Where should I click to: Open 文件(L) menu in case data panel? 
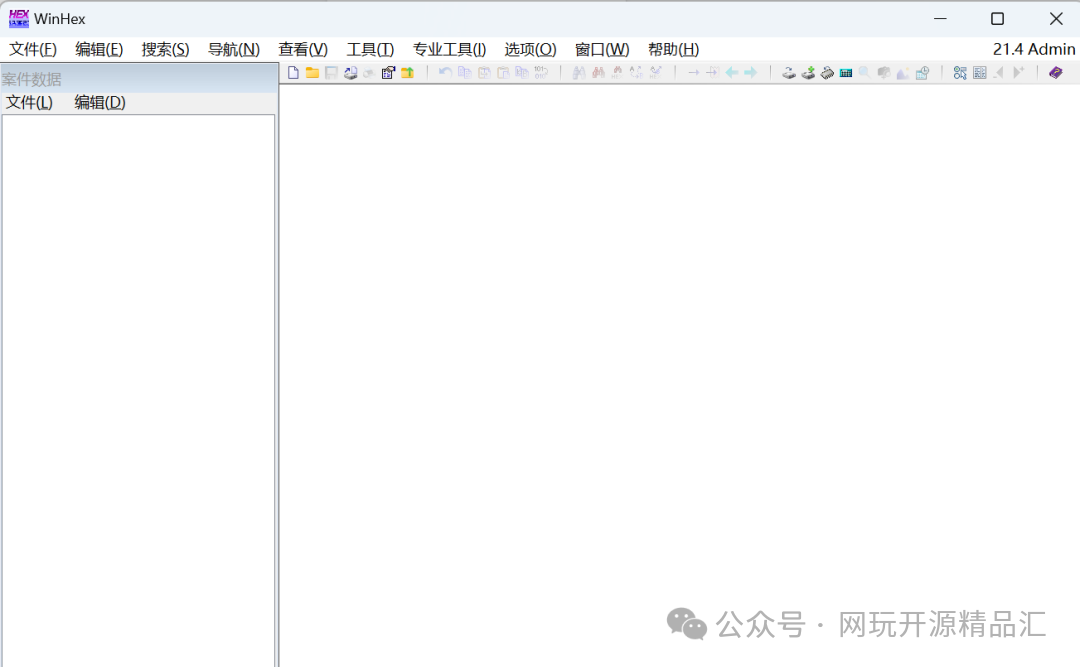coord(29,102)
